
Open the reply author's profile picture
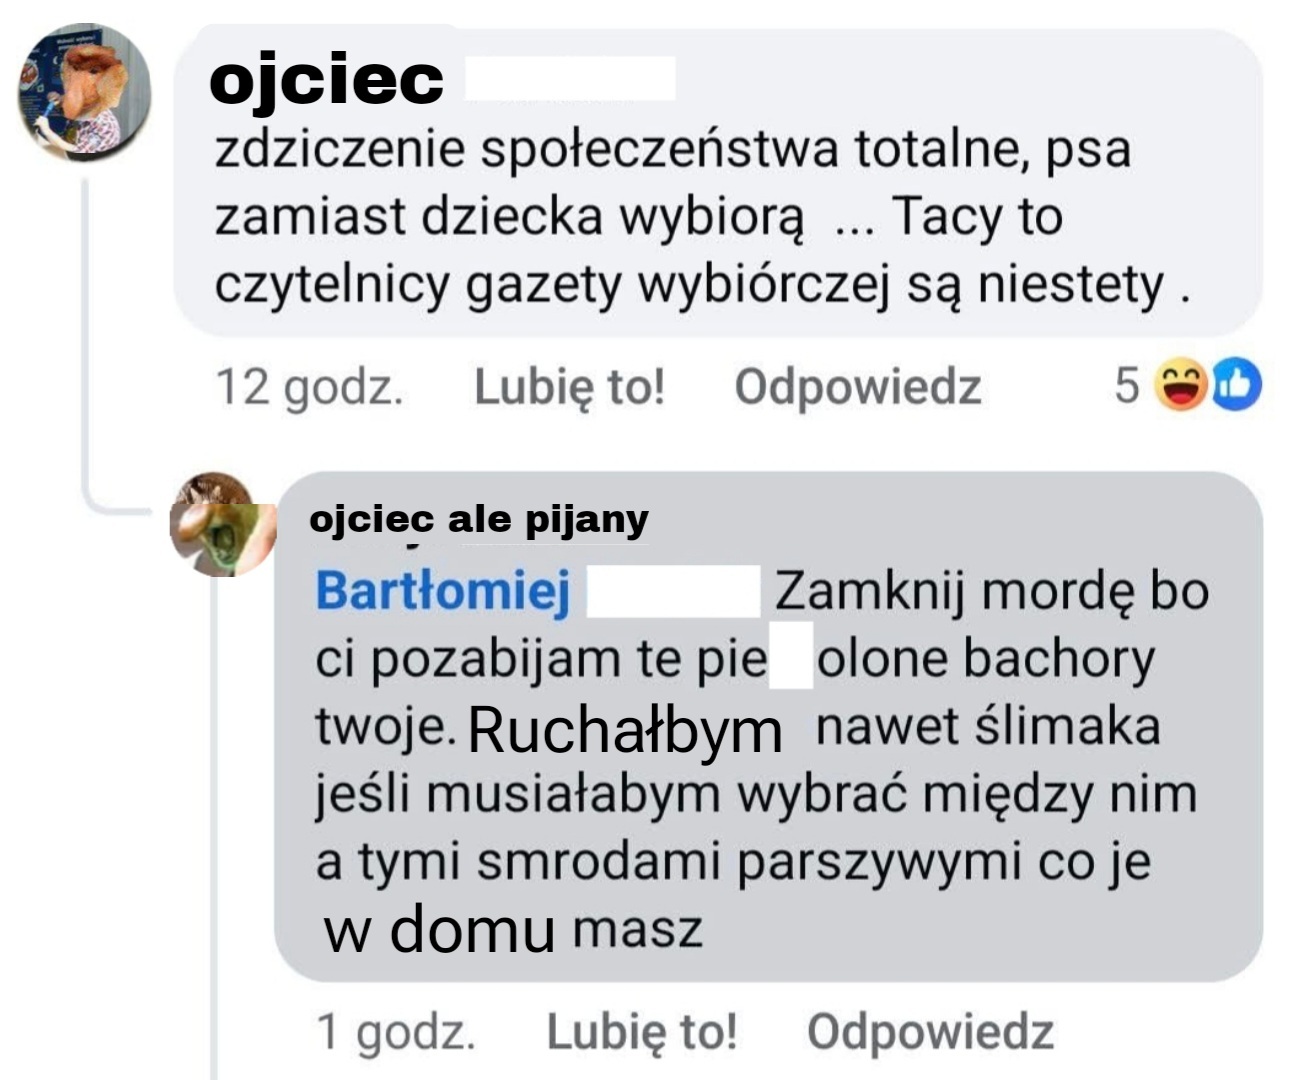click(x=222, y=524)
